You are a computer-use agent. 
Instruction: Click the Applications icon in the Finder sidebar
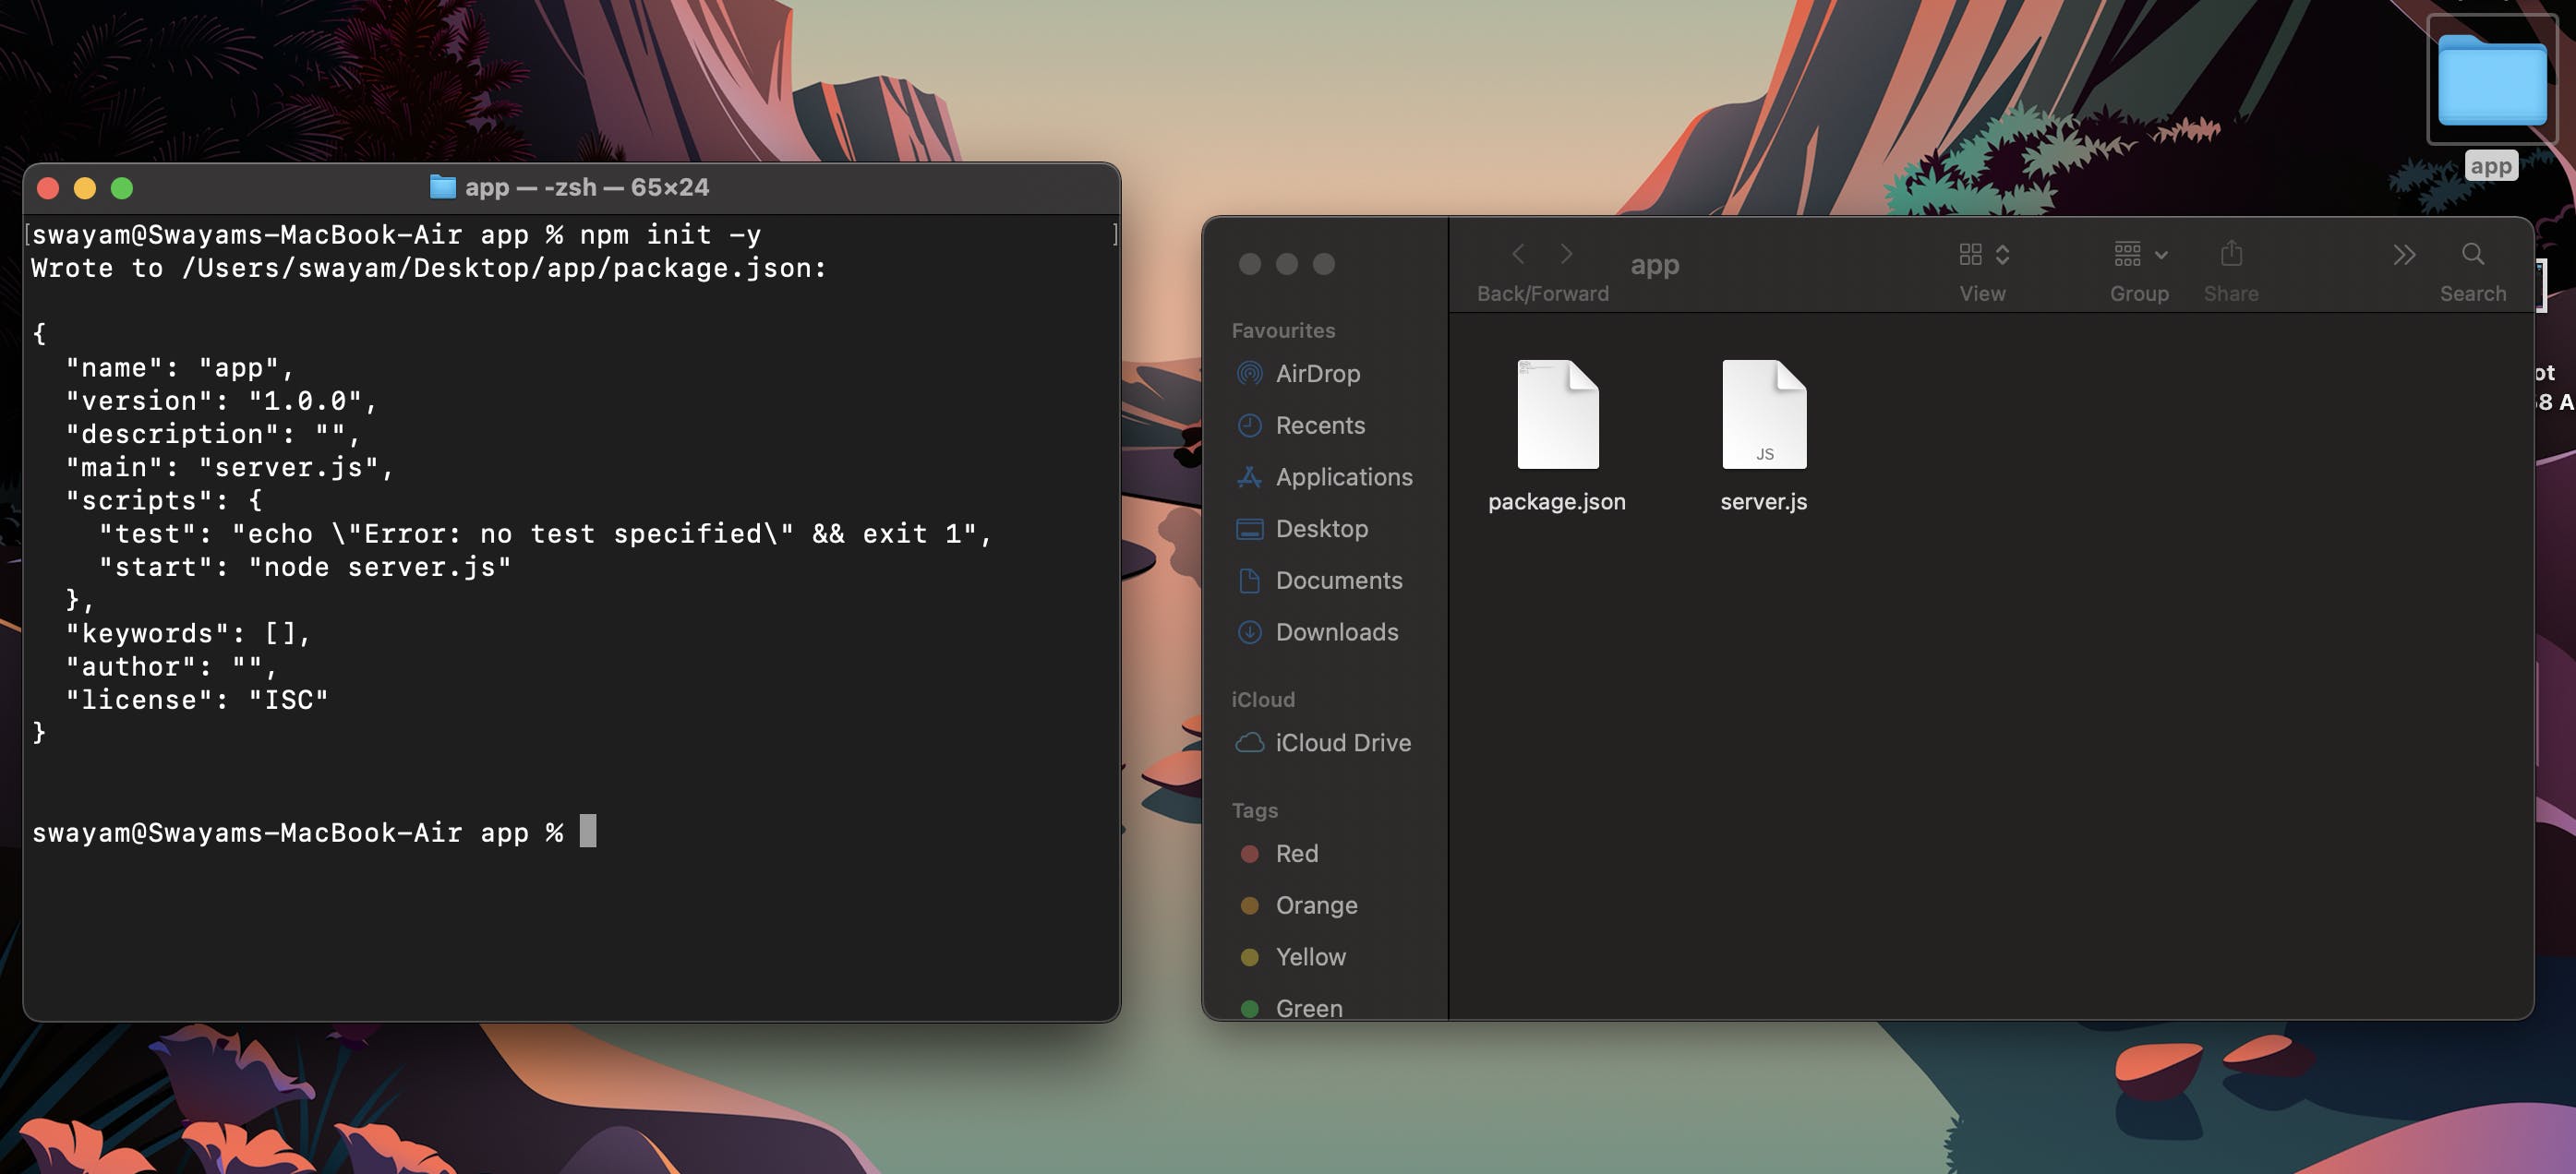[1249, 477]
